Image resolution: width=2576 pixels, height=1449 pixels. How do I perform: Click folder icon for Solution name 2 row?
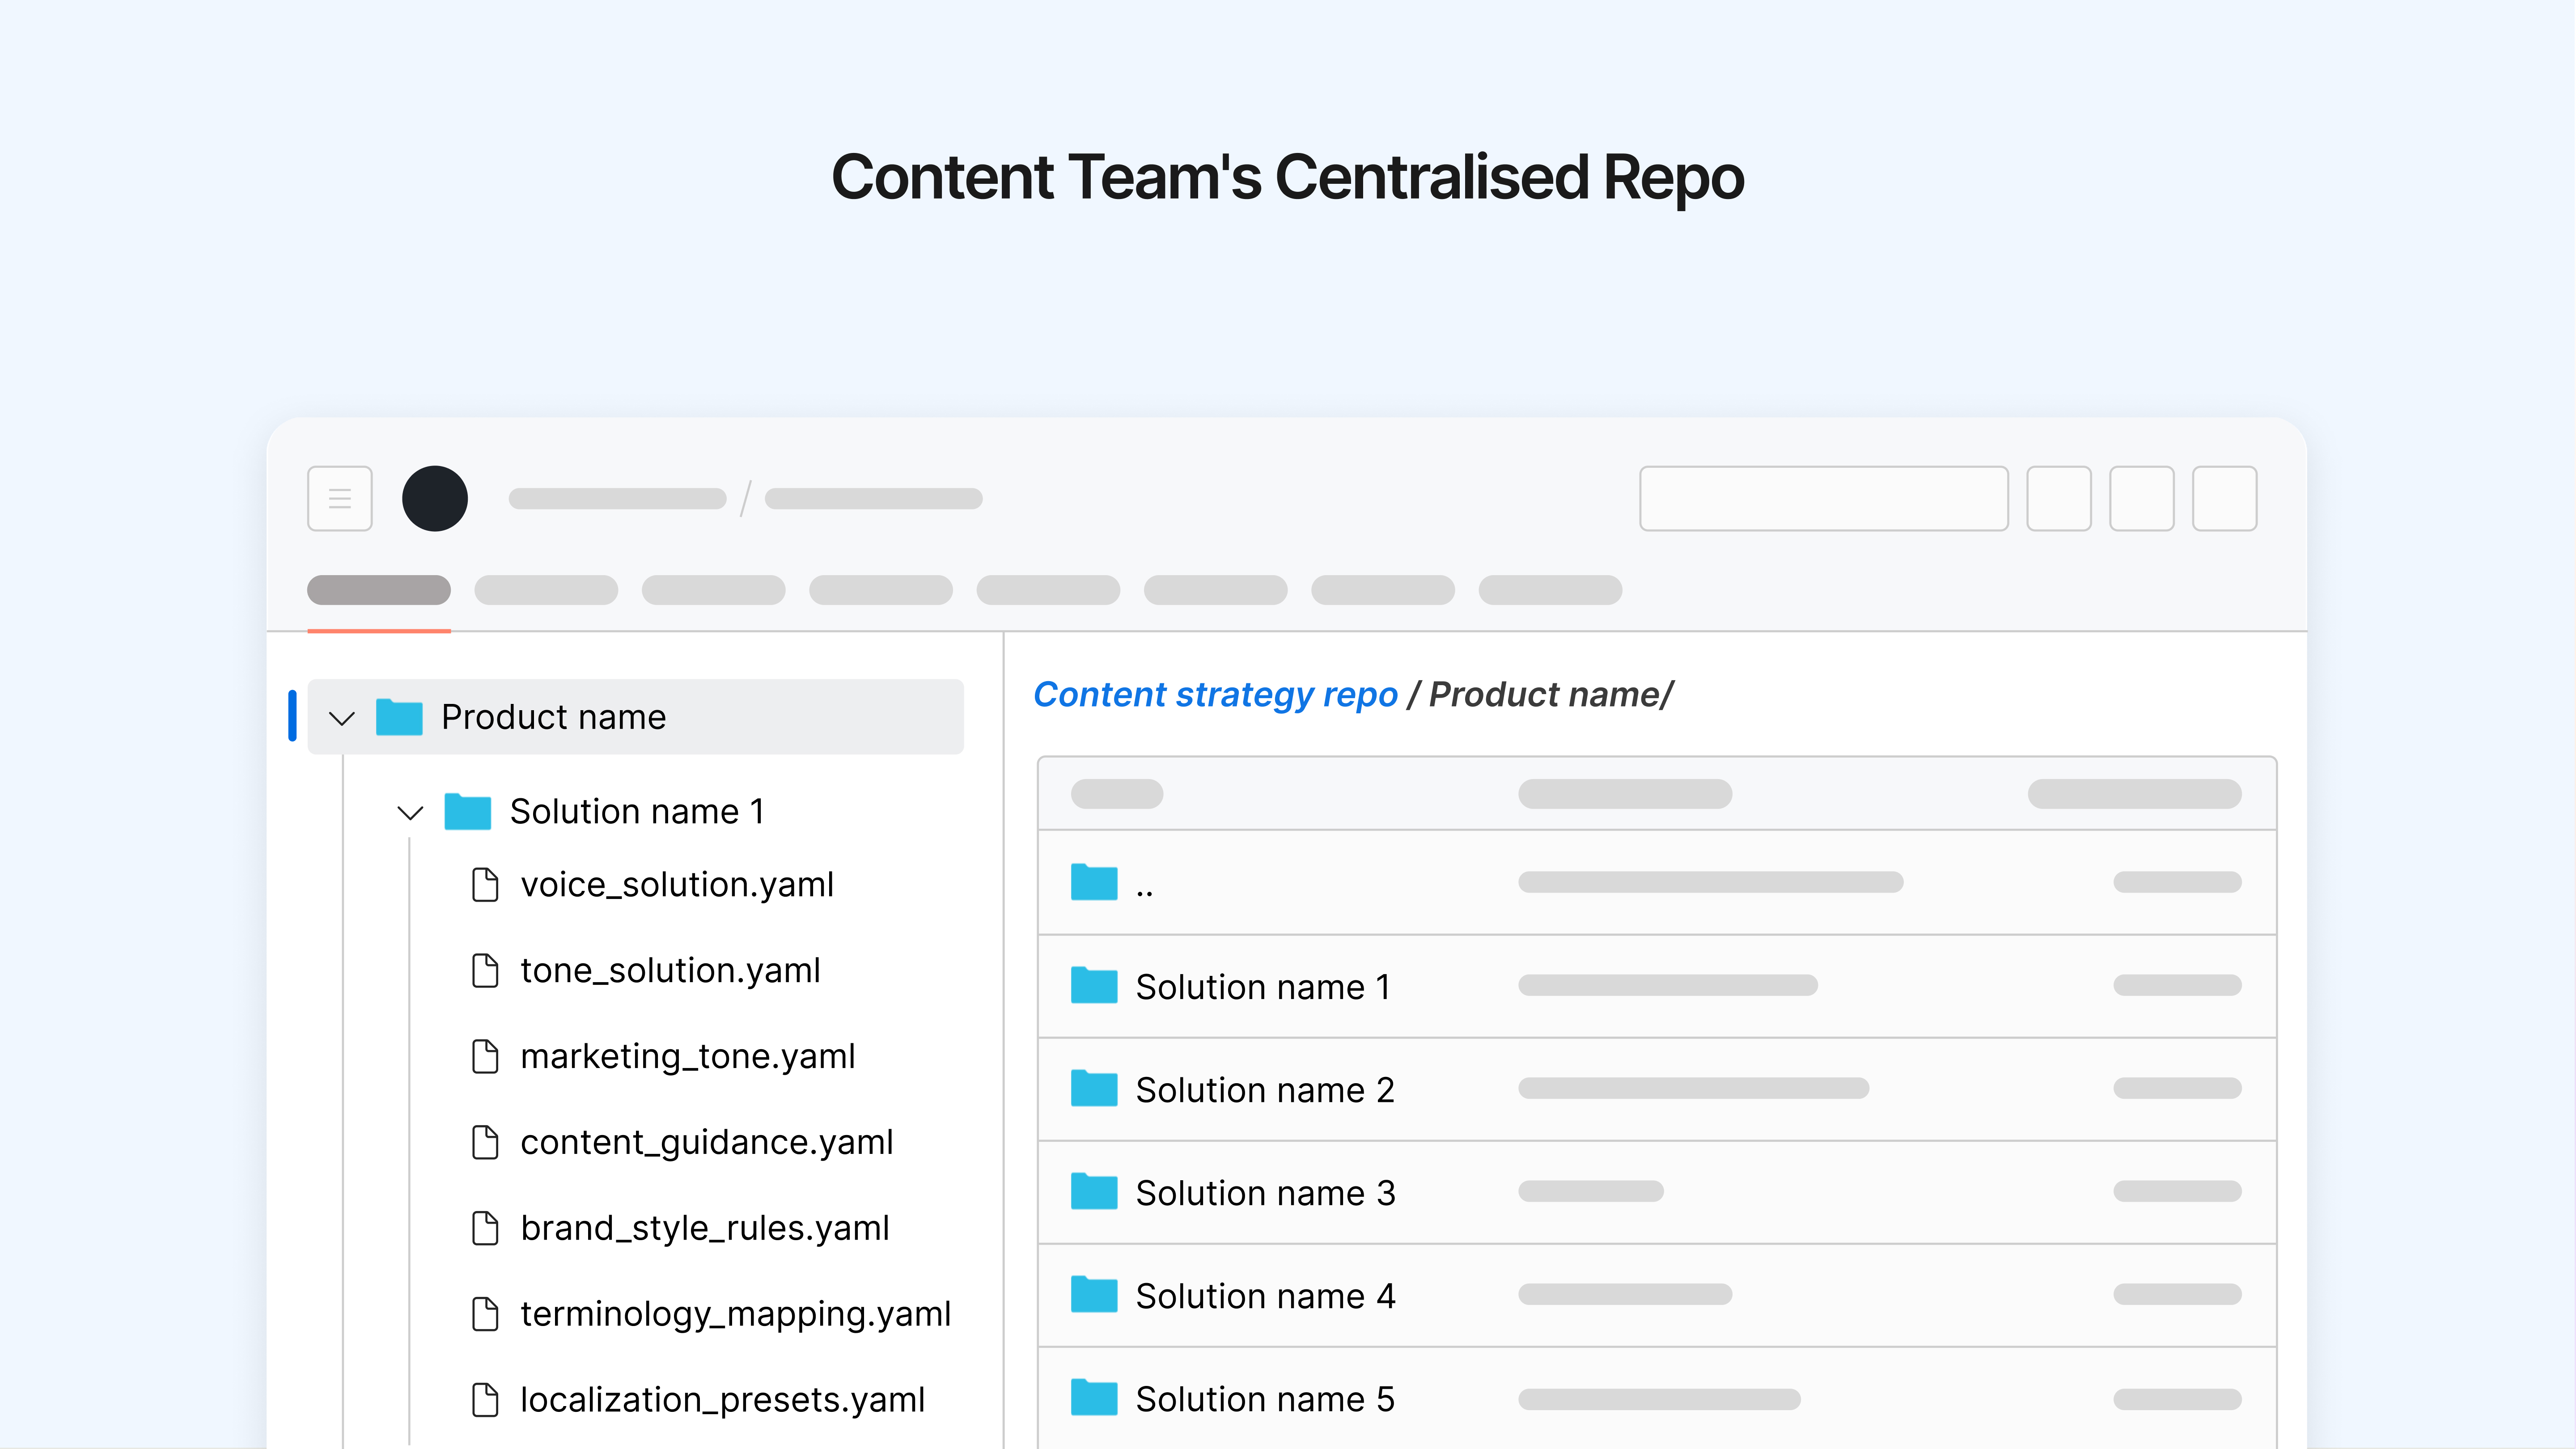tap(1094, 1088)
